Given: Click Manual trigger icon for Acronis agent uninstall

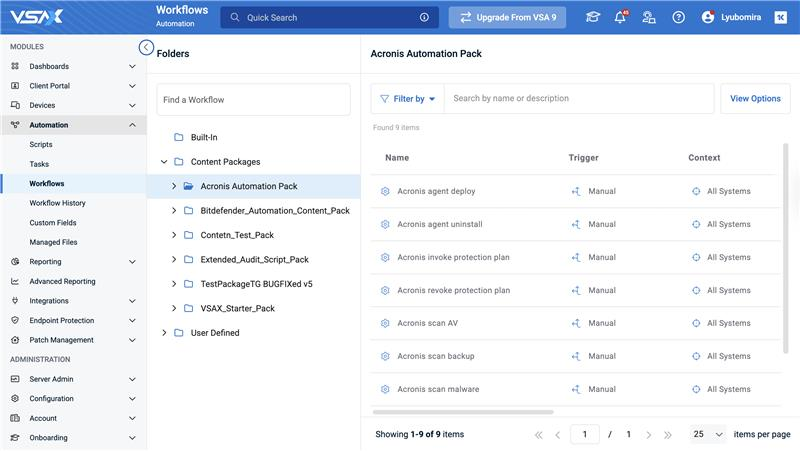Looking at the screenshot, I should point(576,224).
